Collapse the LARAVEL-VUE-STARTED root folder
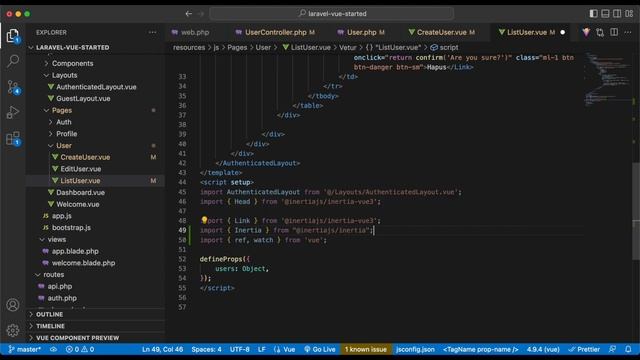This screenshot has width=640, height=360. [x=72, y=47]
